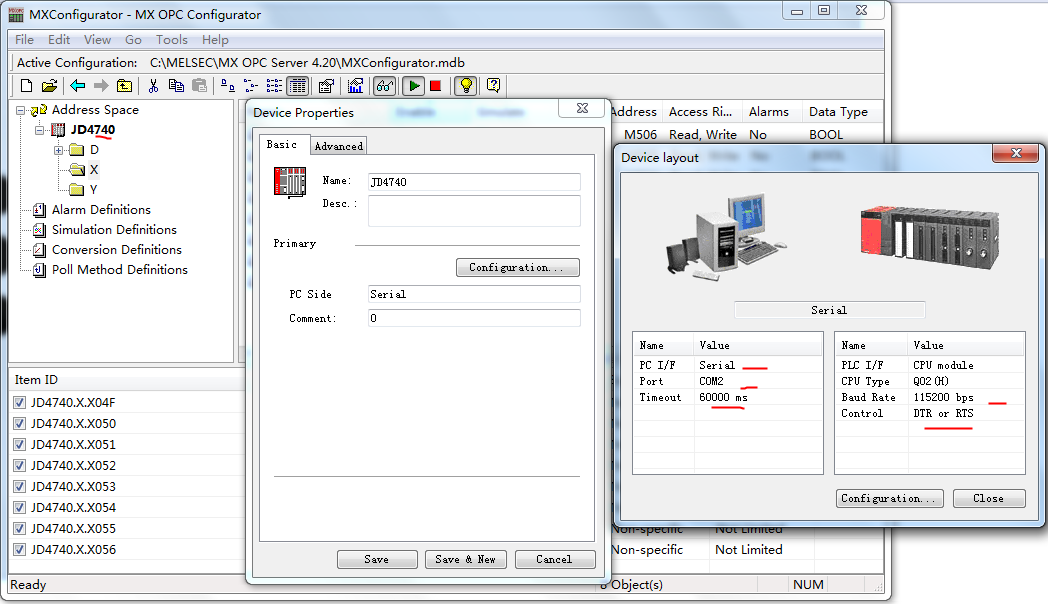Click the device Name input field

[x=474, y=182]
